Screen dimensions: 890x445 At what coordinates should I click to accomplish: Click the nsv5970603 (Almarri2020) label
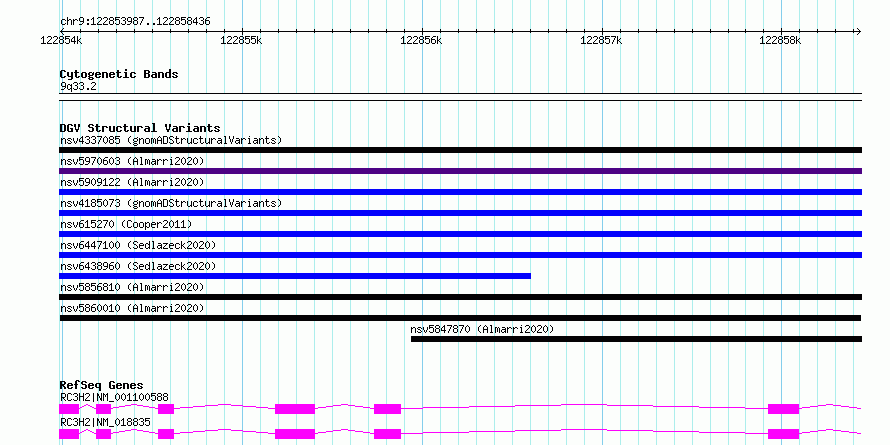pyautogui.click(x=132, y=161)
